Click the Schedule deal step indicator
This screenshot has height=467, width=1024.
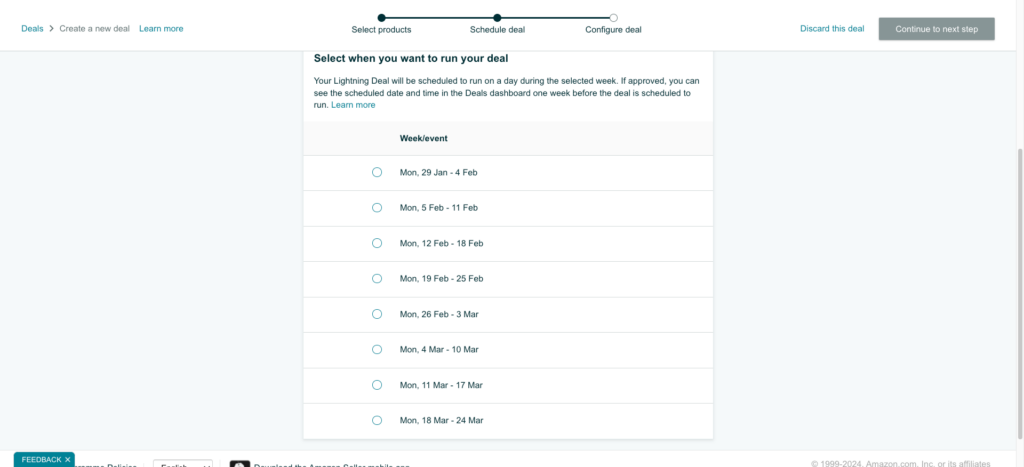[x=497, y=18]
